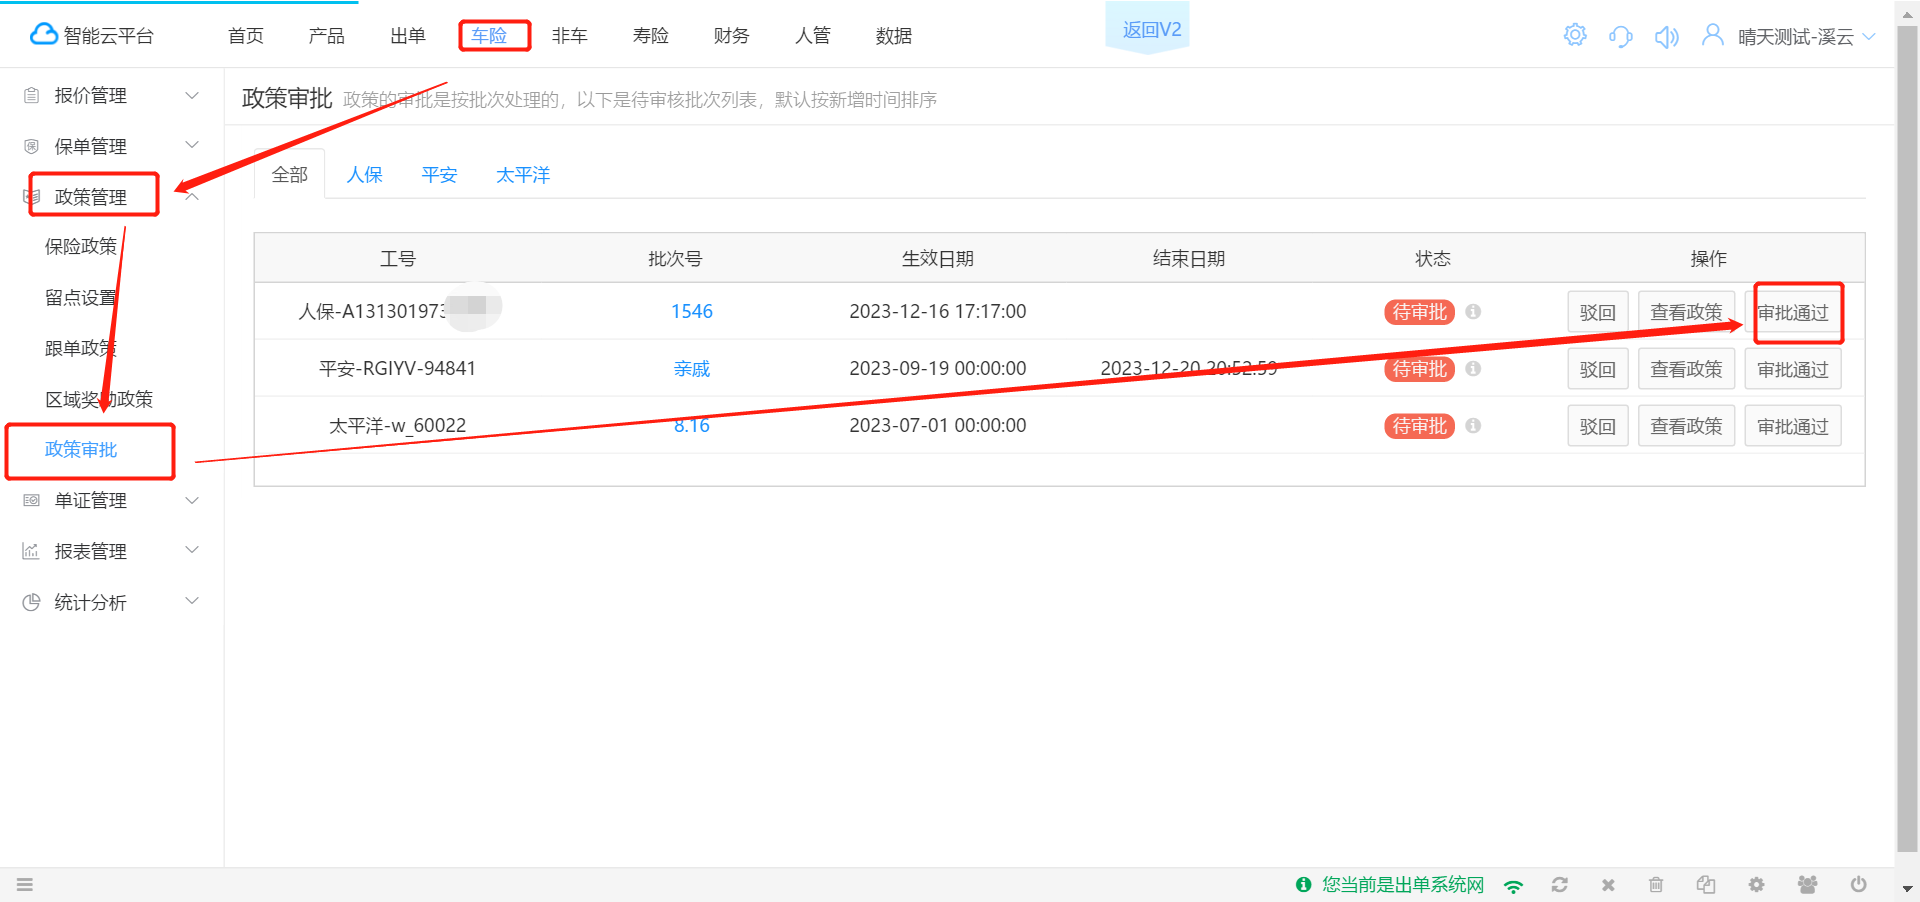Expand the 统计分析 chevron

click(192, 601)
